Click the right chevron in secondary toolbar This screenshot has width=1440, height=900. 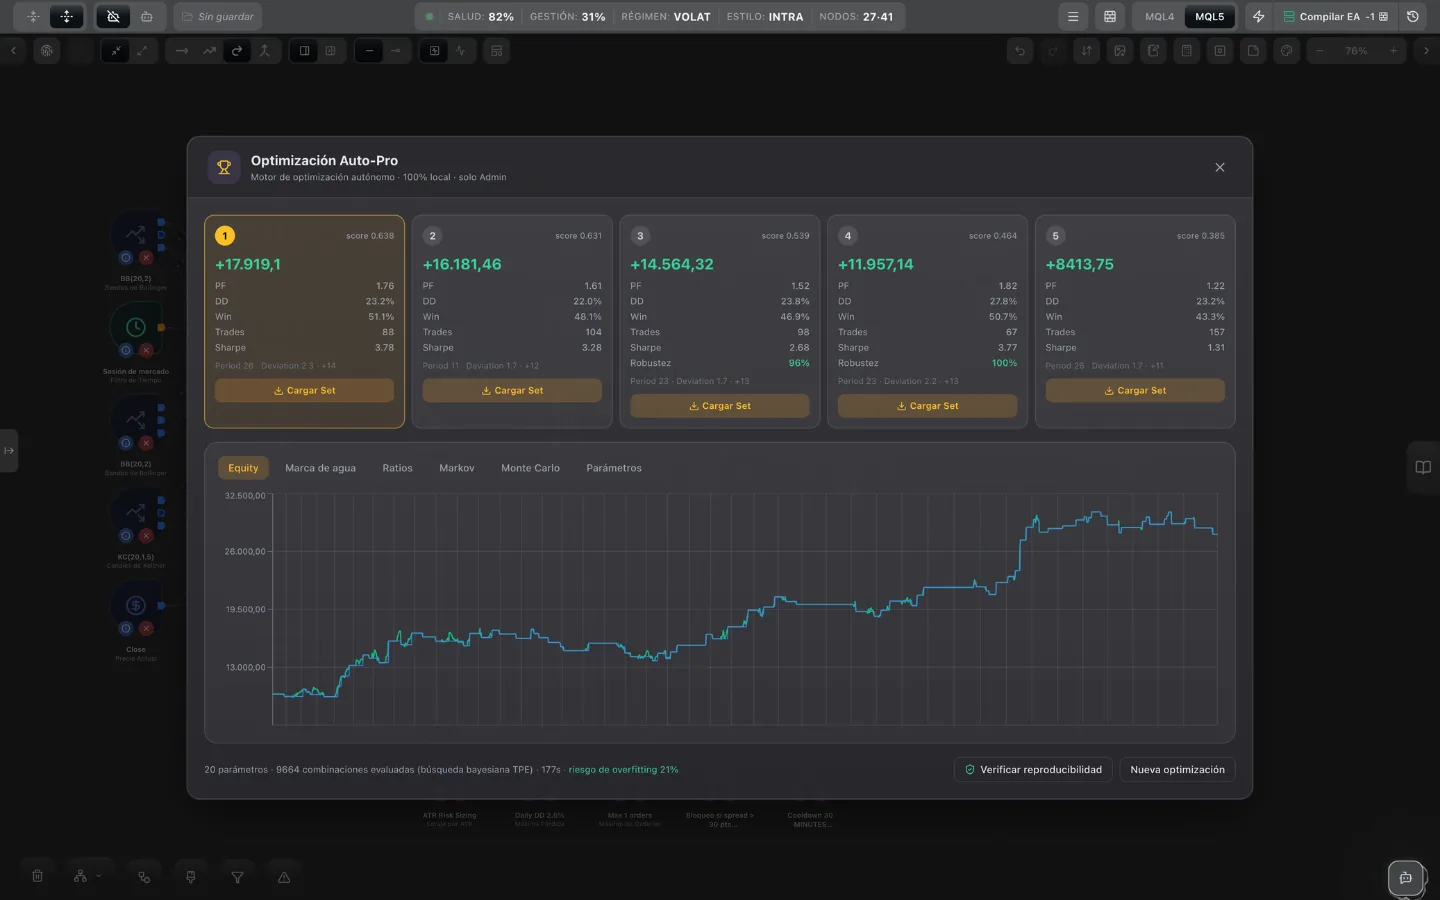point(1426,51)
